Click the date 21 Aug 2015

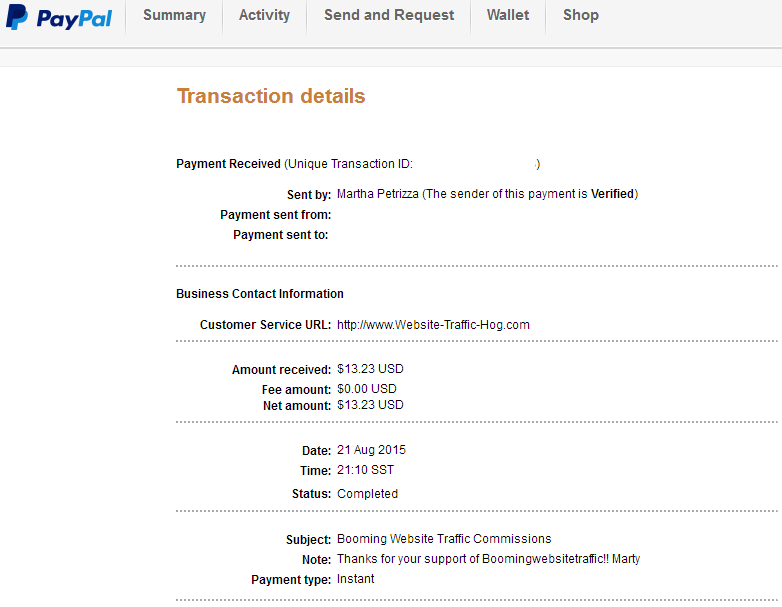(x=371, y=450)
